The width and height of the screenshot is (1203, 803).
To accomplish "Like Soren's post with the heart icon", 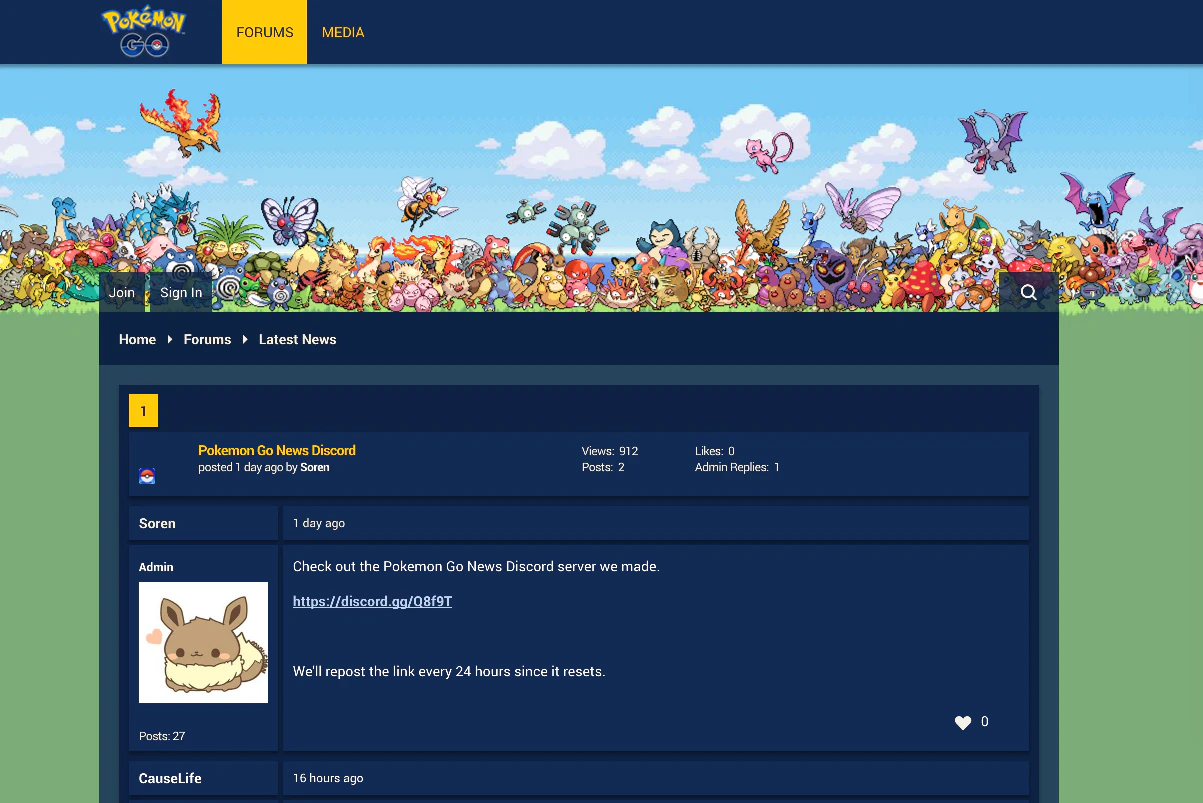I will coord(963,721).
